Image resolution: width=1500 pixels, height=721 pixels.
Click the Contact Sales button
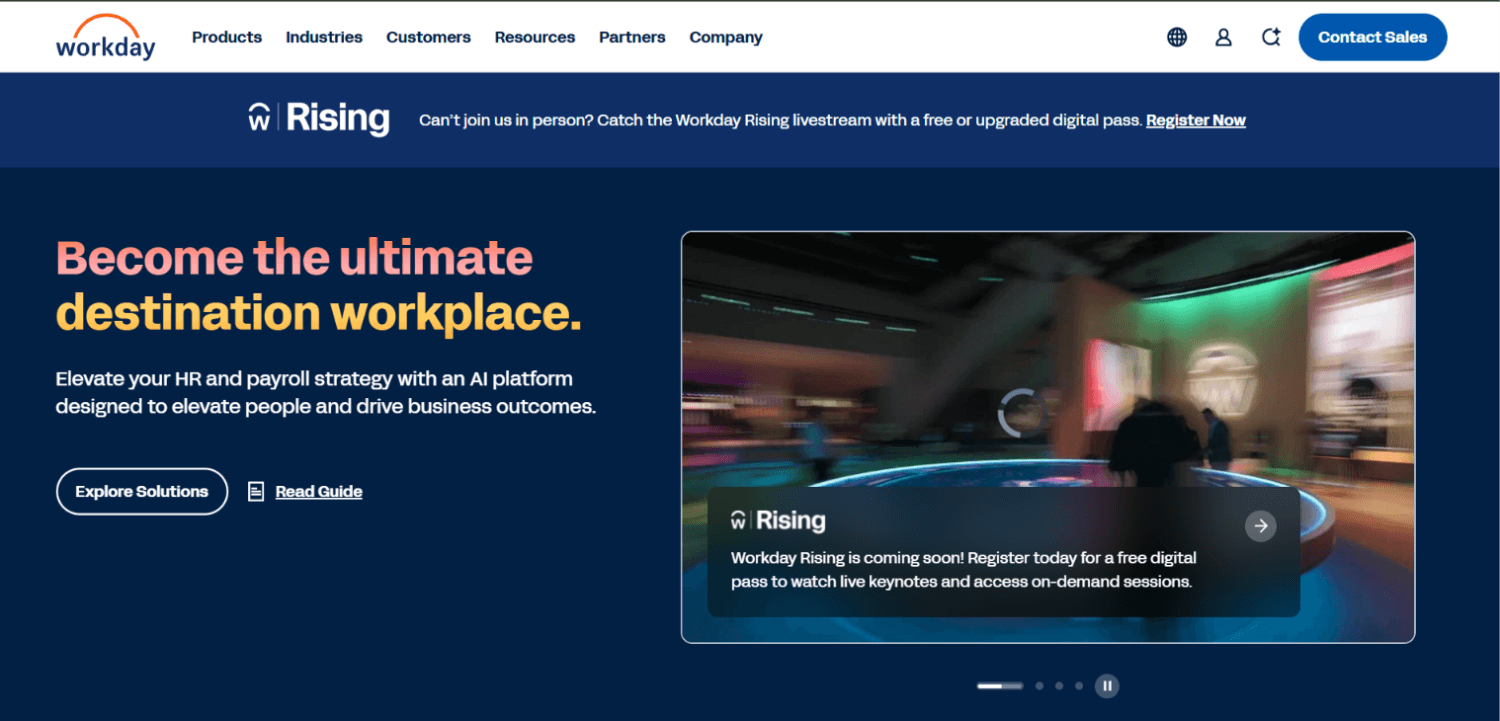click(x=1372, y=37)
